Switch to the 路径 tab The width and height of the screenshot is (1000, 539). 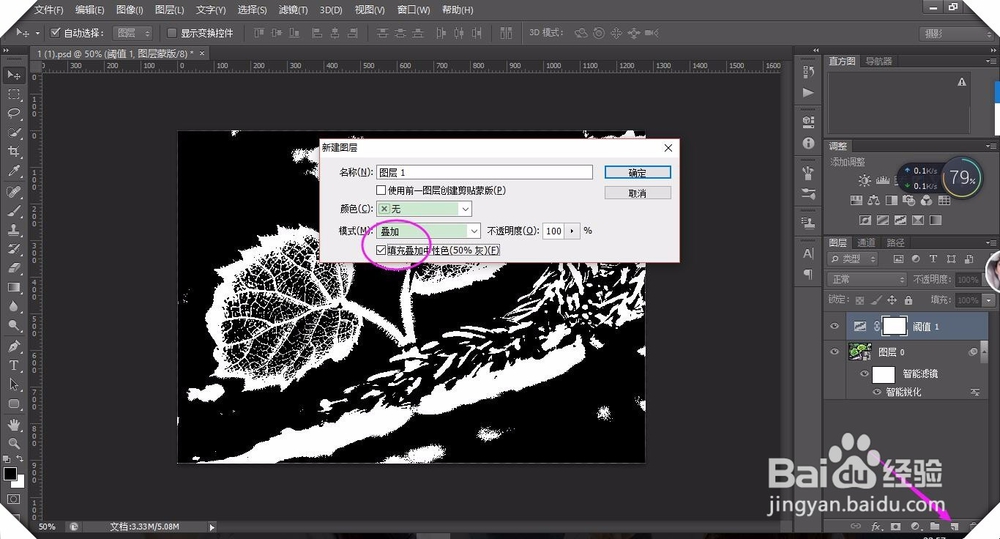coord(895,243)
